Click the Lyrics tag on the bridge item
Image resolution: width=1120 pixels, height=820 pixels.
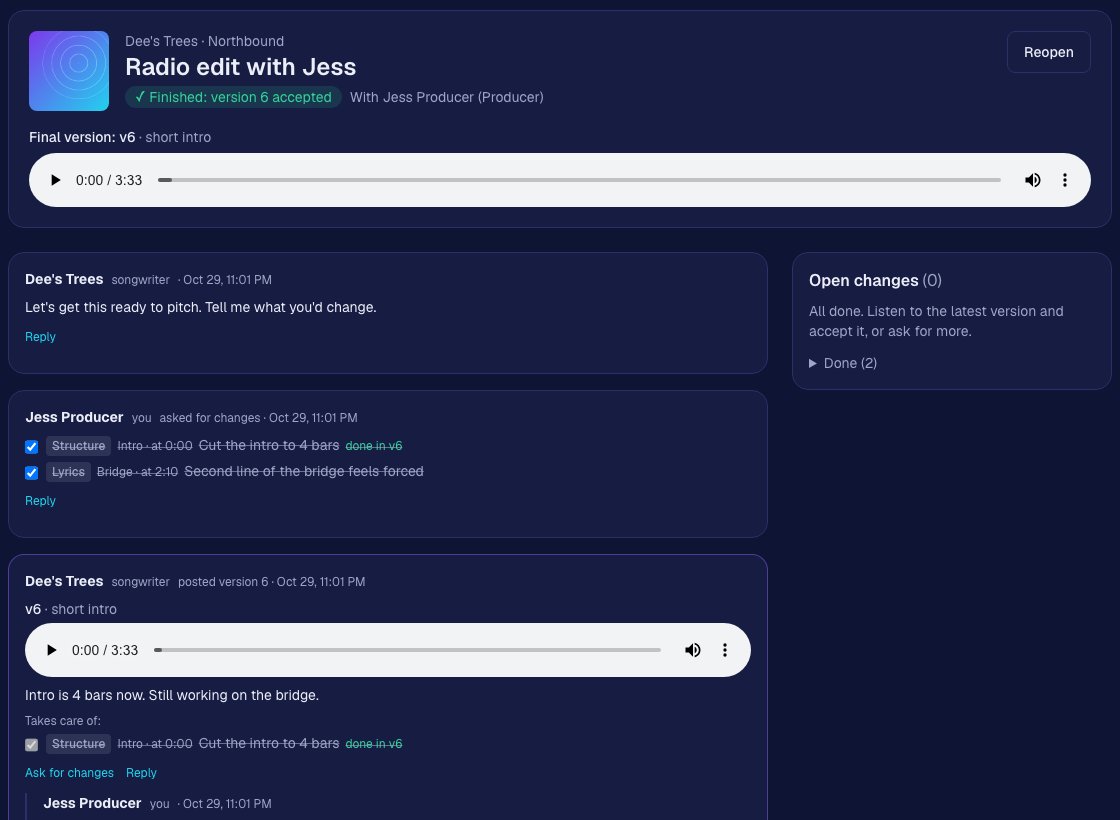[69, 471]
